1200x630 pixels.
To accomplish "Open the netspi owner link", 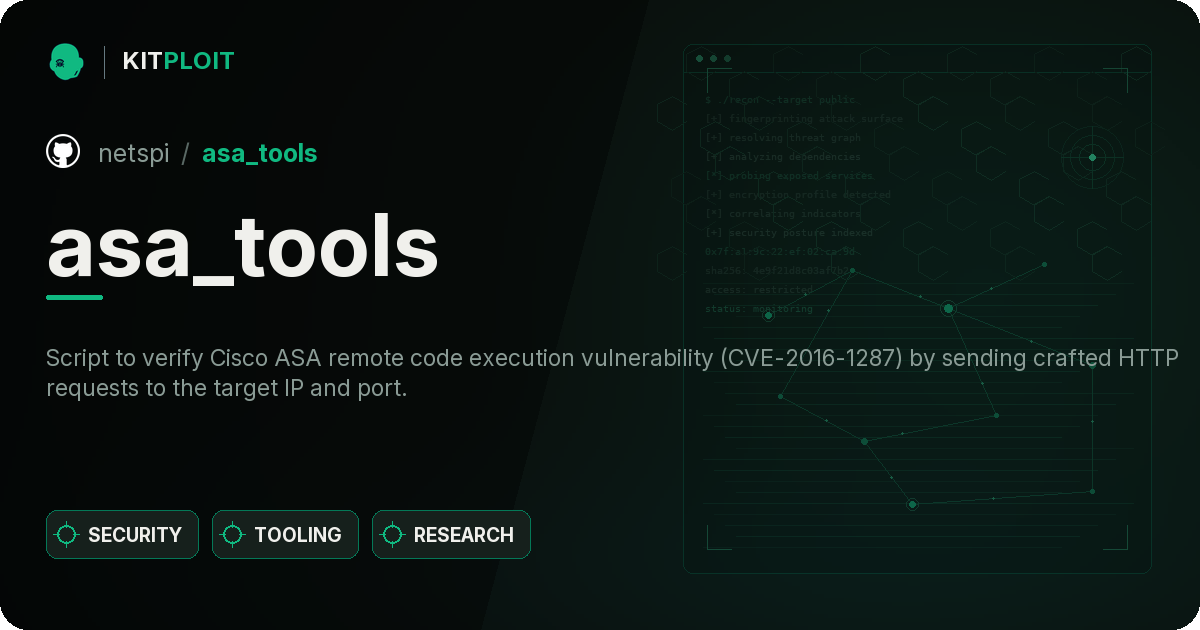I will click(x=134, y=153).
